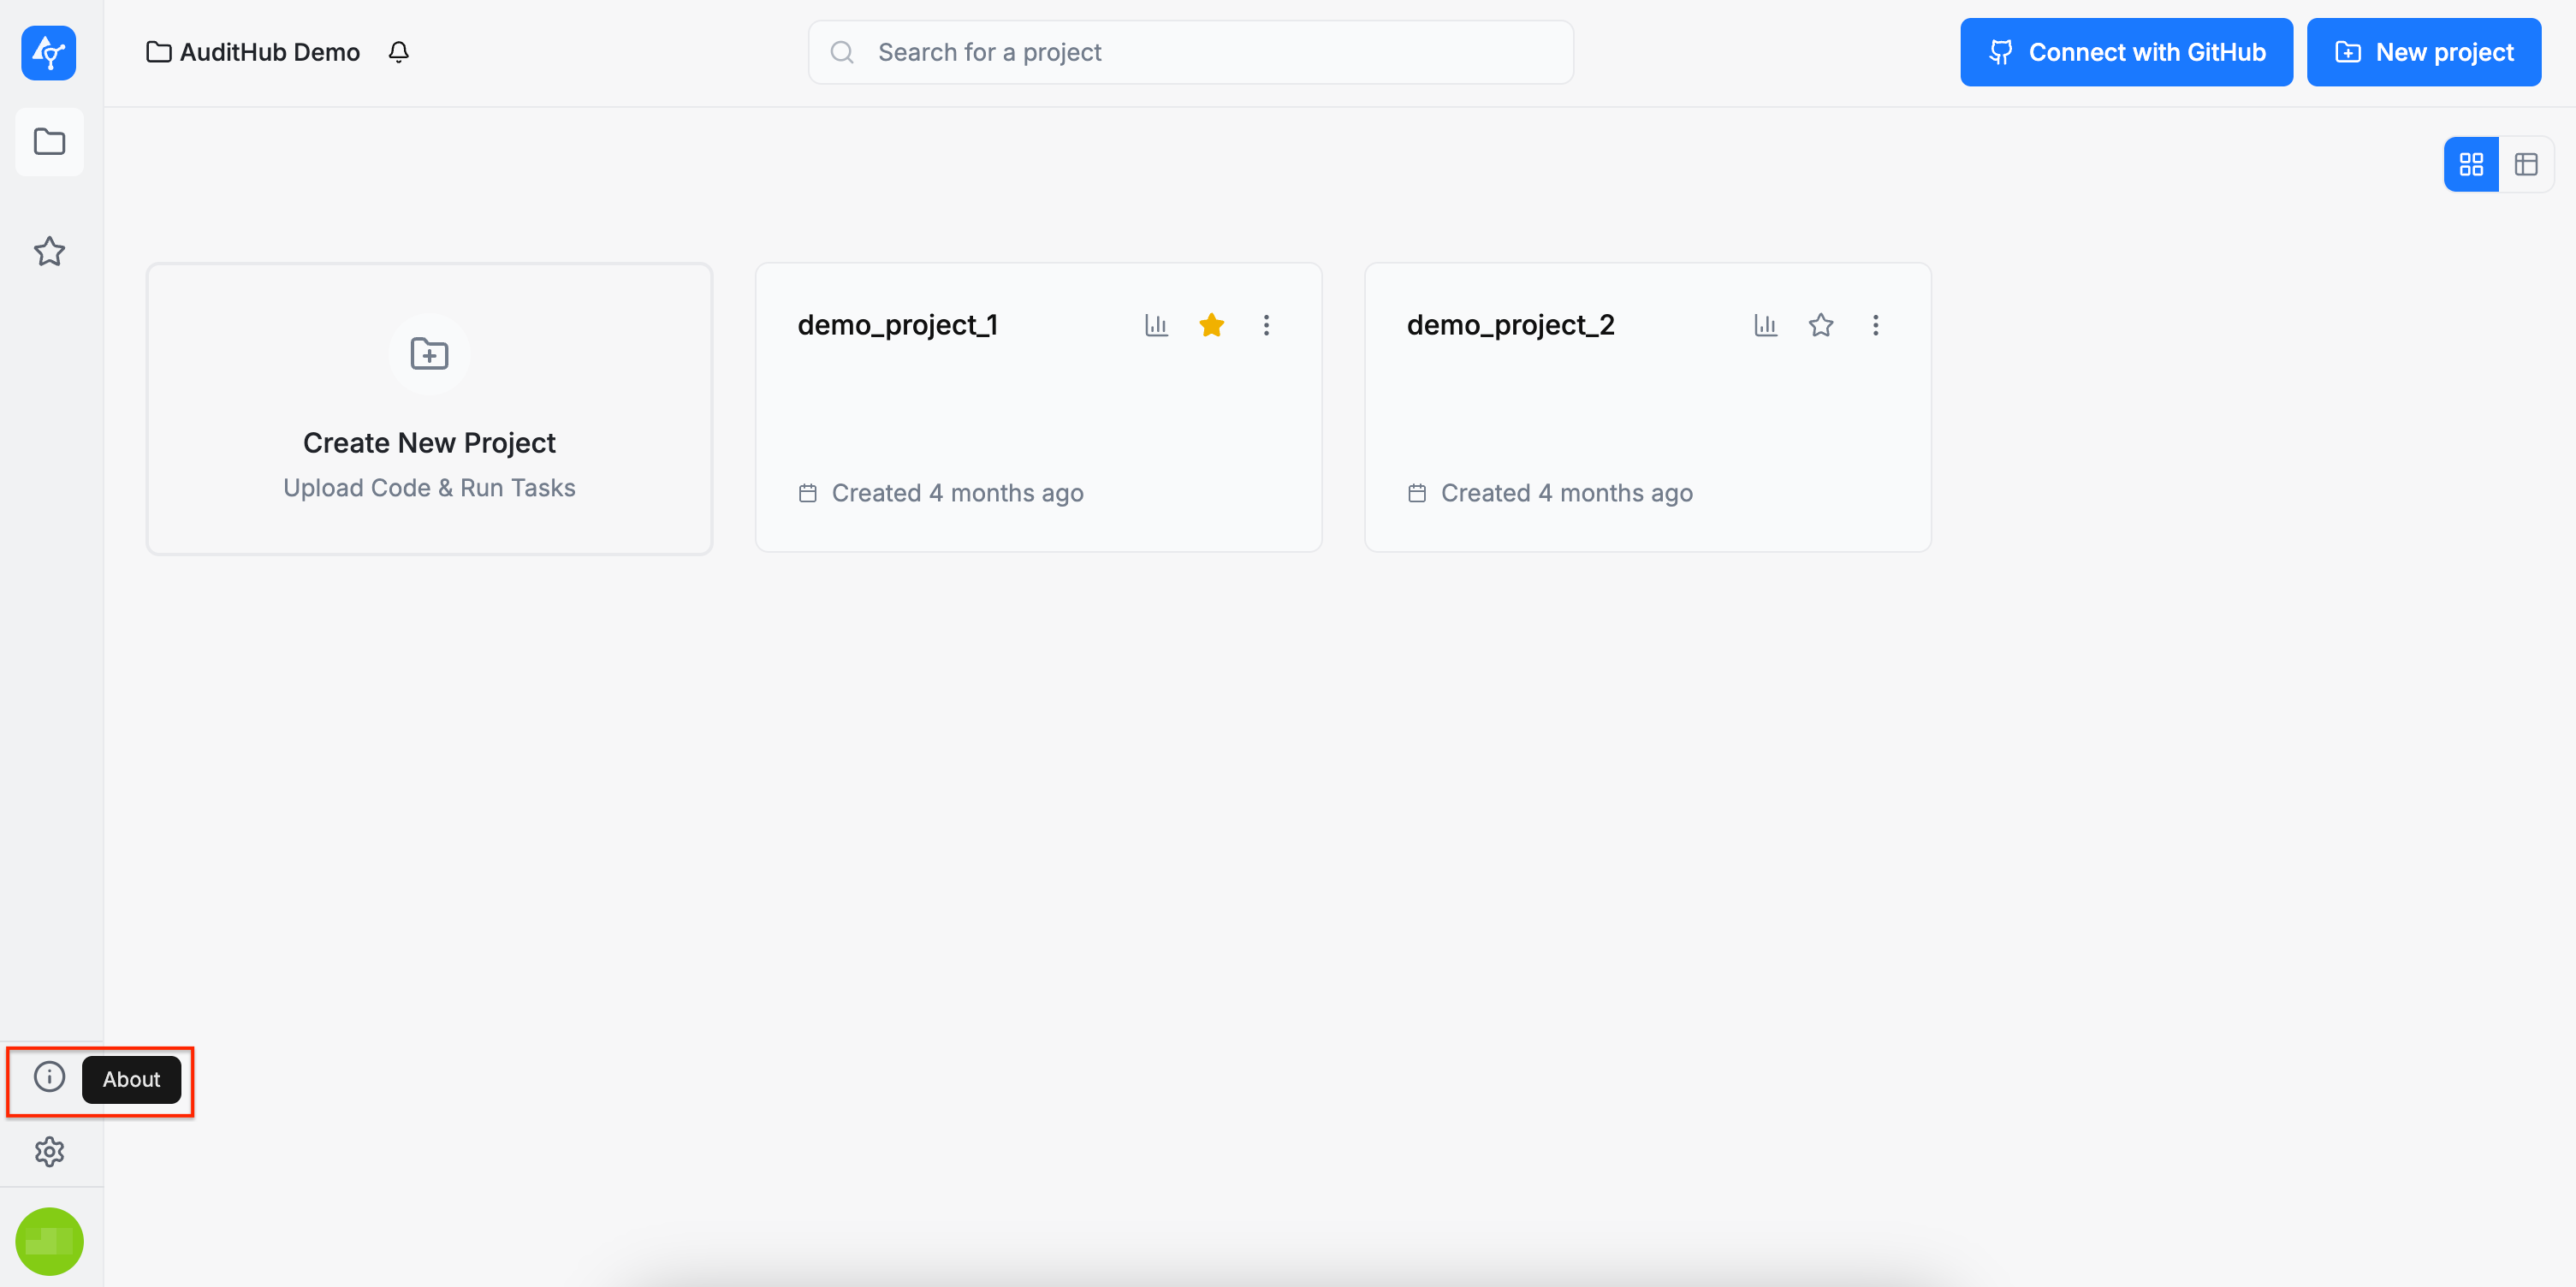Click the Connect with GitHub button
The height and width of the screenshot is (1287, 2576).
(2126, 52)
